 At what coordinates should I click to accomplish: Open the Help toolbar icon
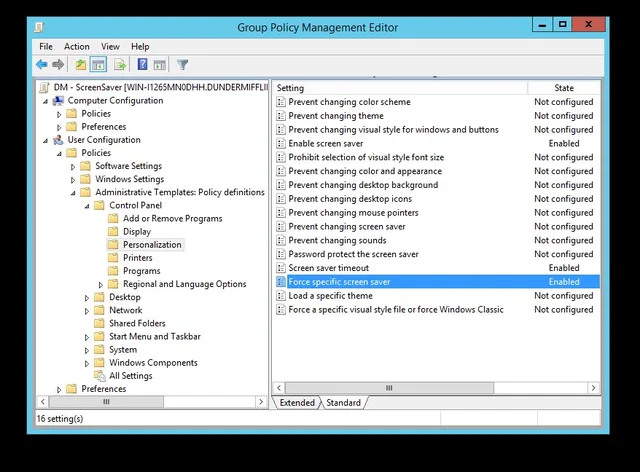click(x=142, y=65)
